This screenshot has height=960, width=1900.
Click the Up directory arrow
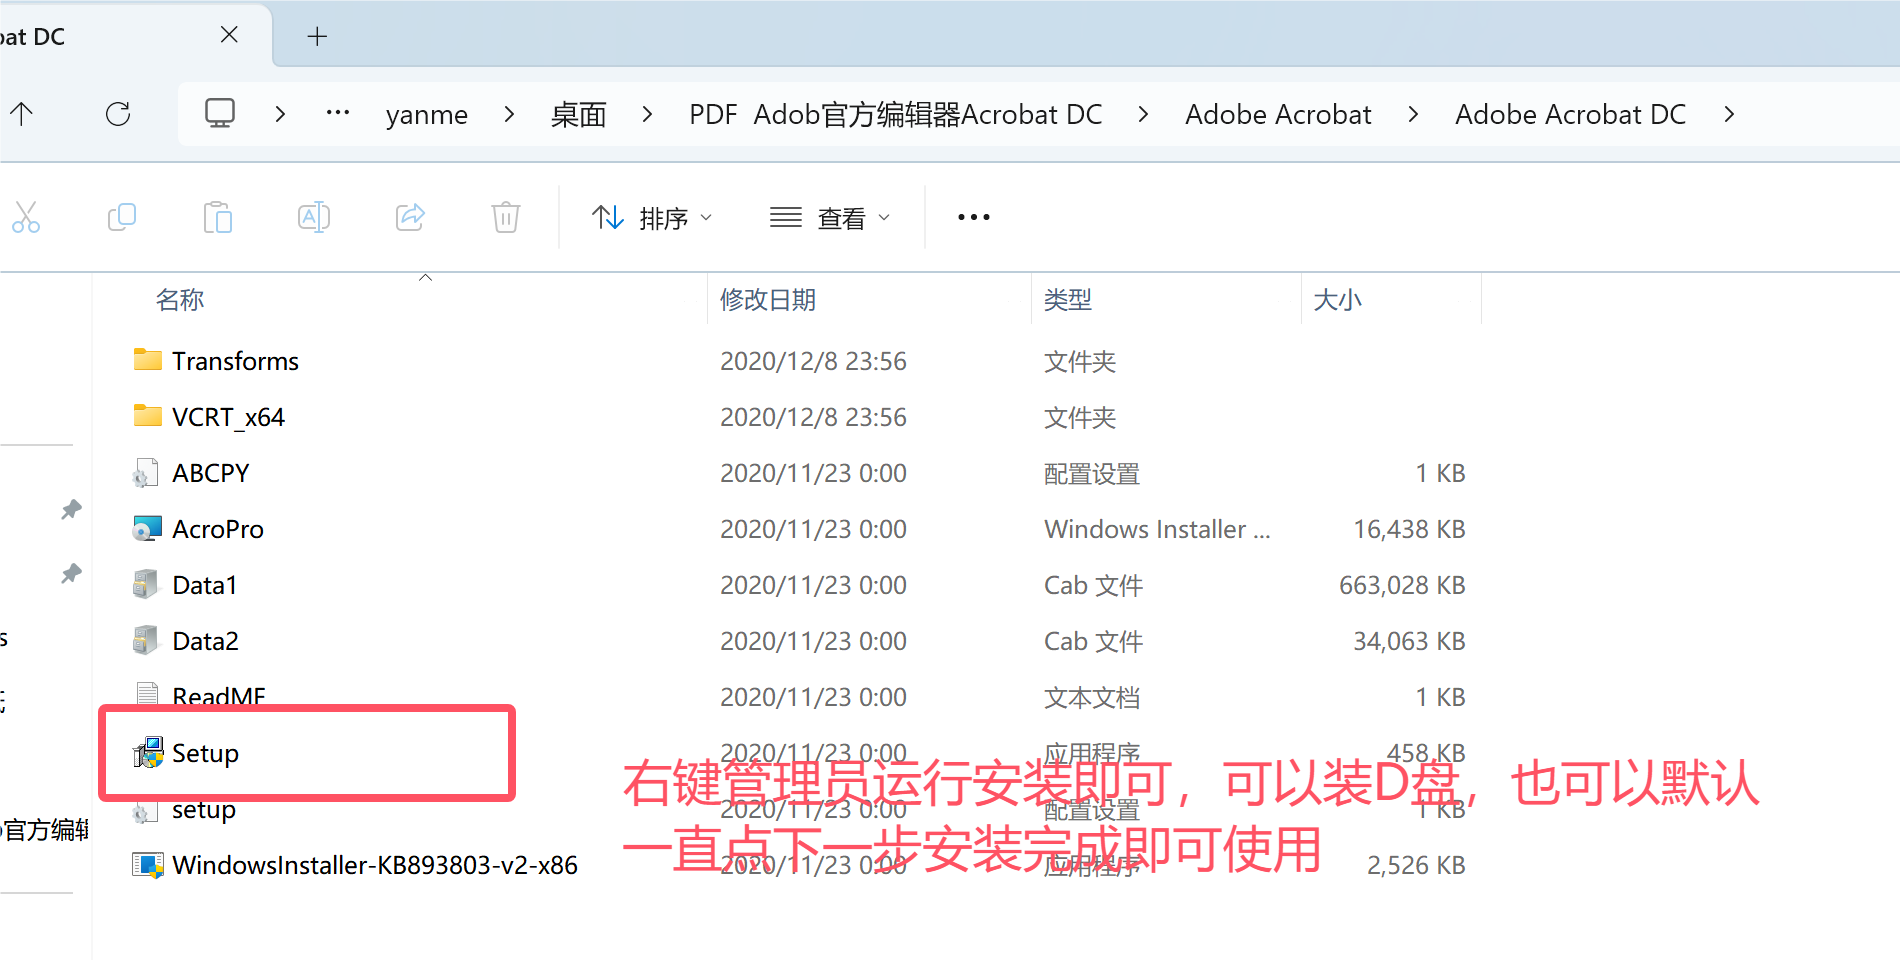(x=22, y=114)
